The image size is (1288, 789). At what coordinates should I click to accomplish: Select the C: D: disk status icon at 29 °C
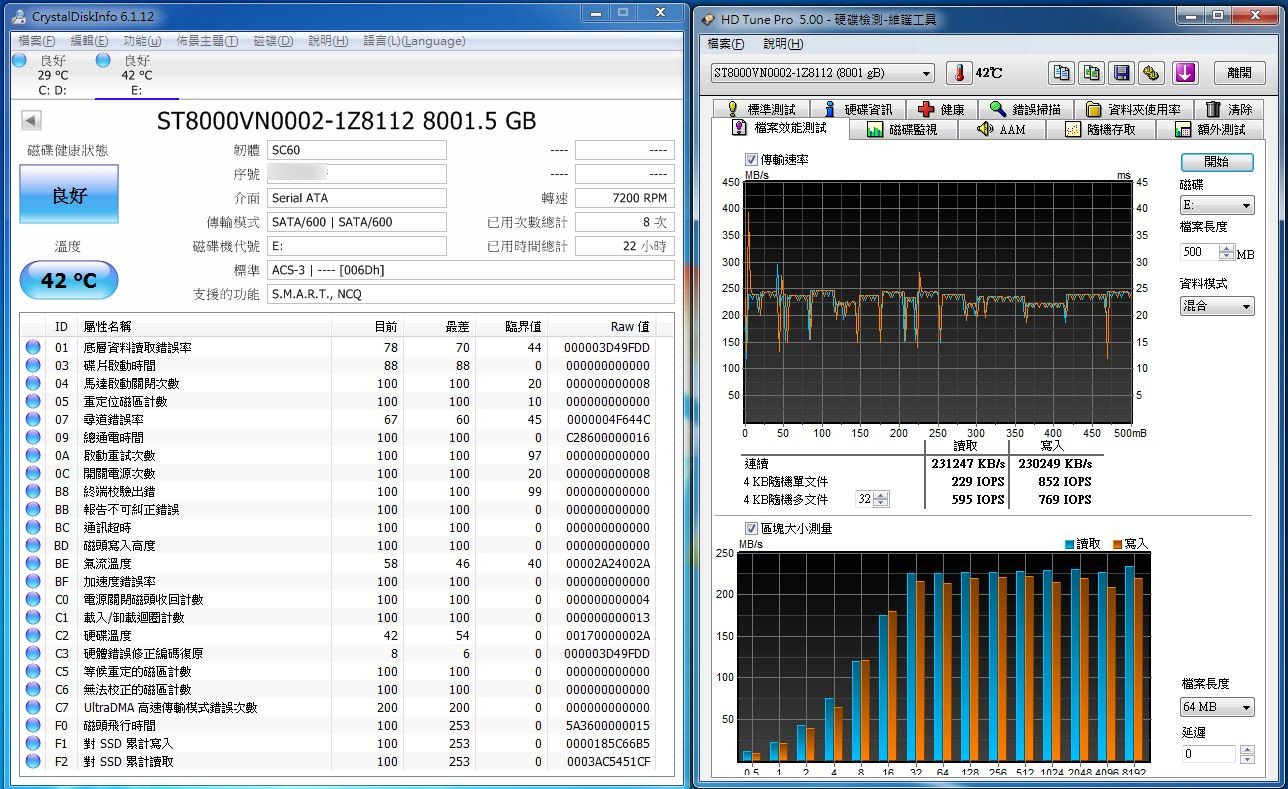click(x=19, y=61)
